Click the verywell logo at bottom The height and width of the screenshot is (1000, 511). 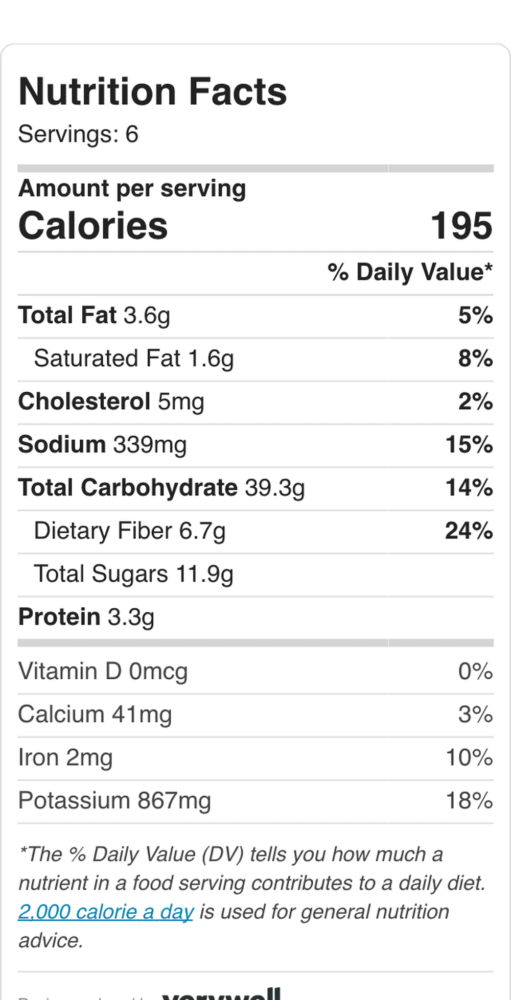coord(221,992)
